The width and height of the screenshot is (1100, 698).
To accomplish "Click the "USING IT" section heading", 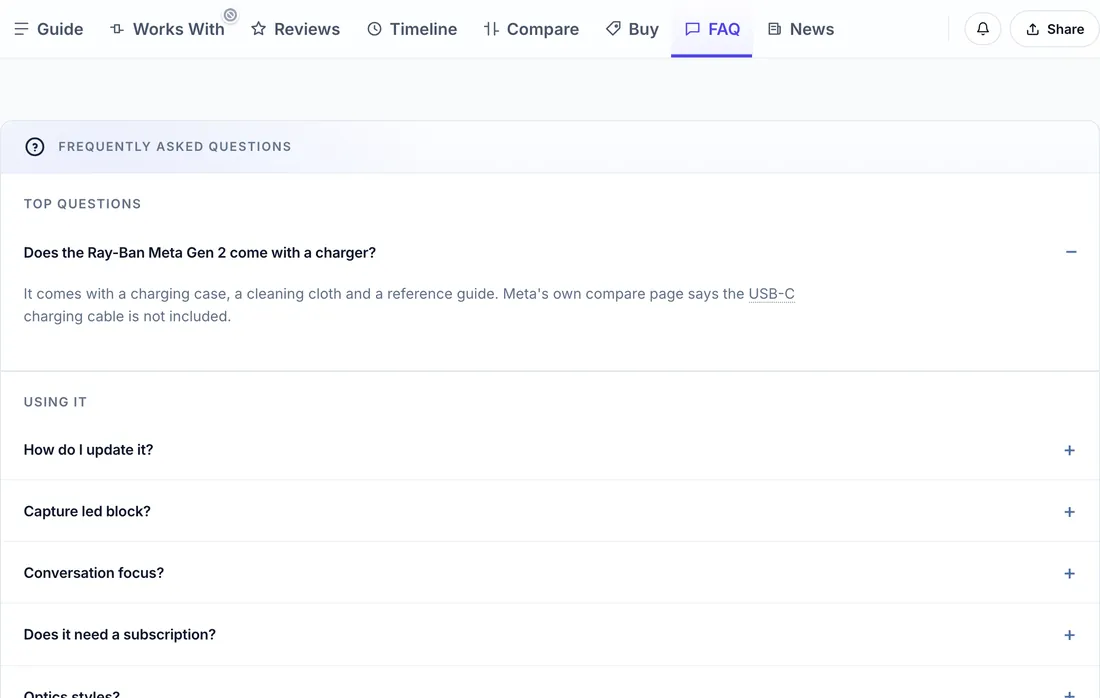I will pyautogui.click(x=55, y=402).
